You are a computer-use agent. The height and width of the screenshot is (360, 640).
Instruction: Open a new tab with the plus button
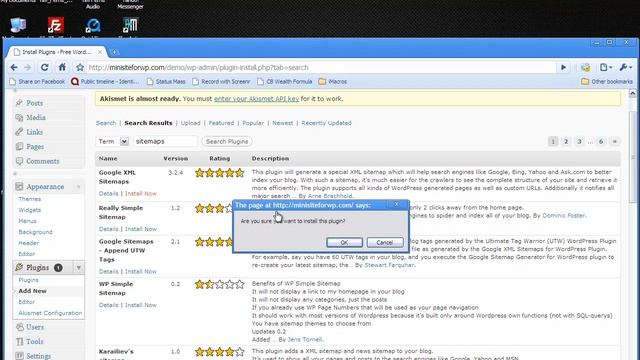point(115,52)
